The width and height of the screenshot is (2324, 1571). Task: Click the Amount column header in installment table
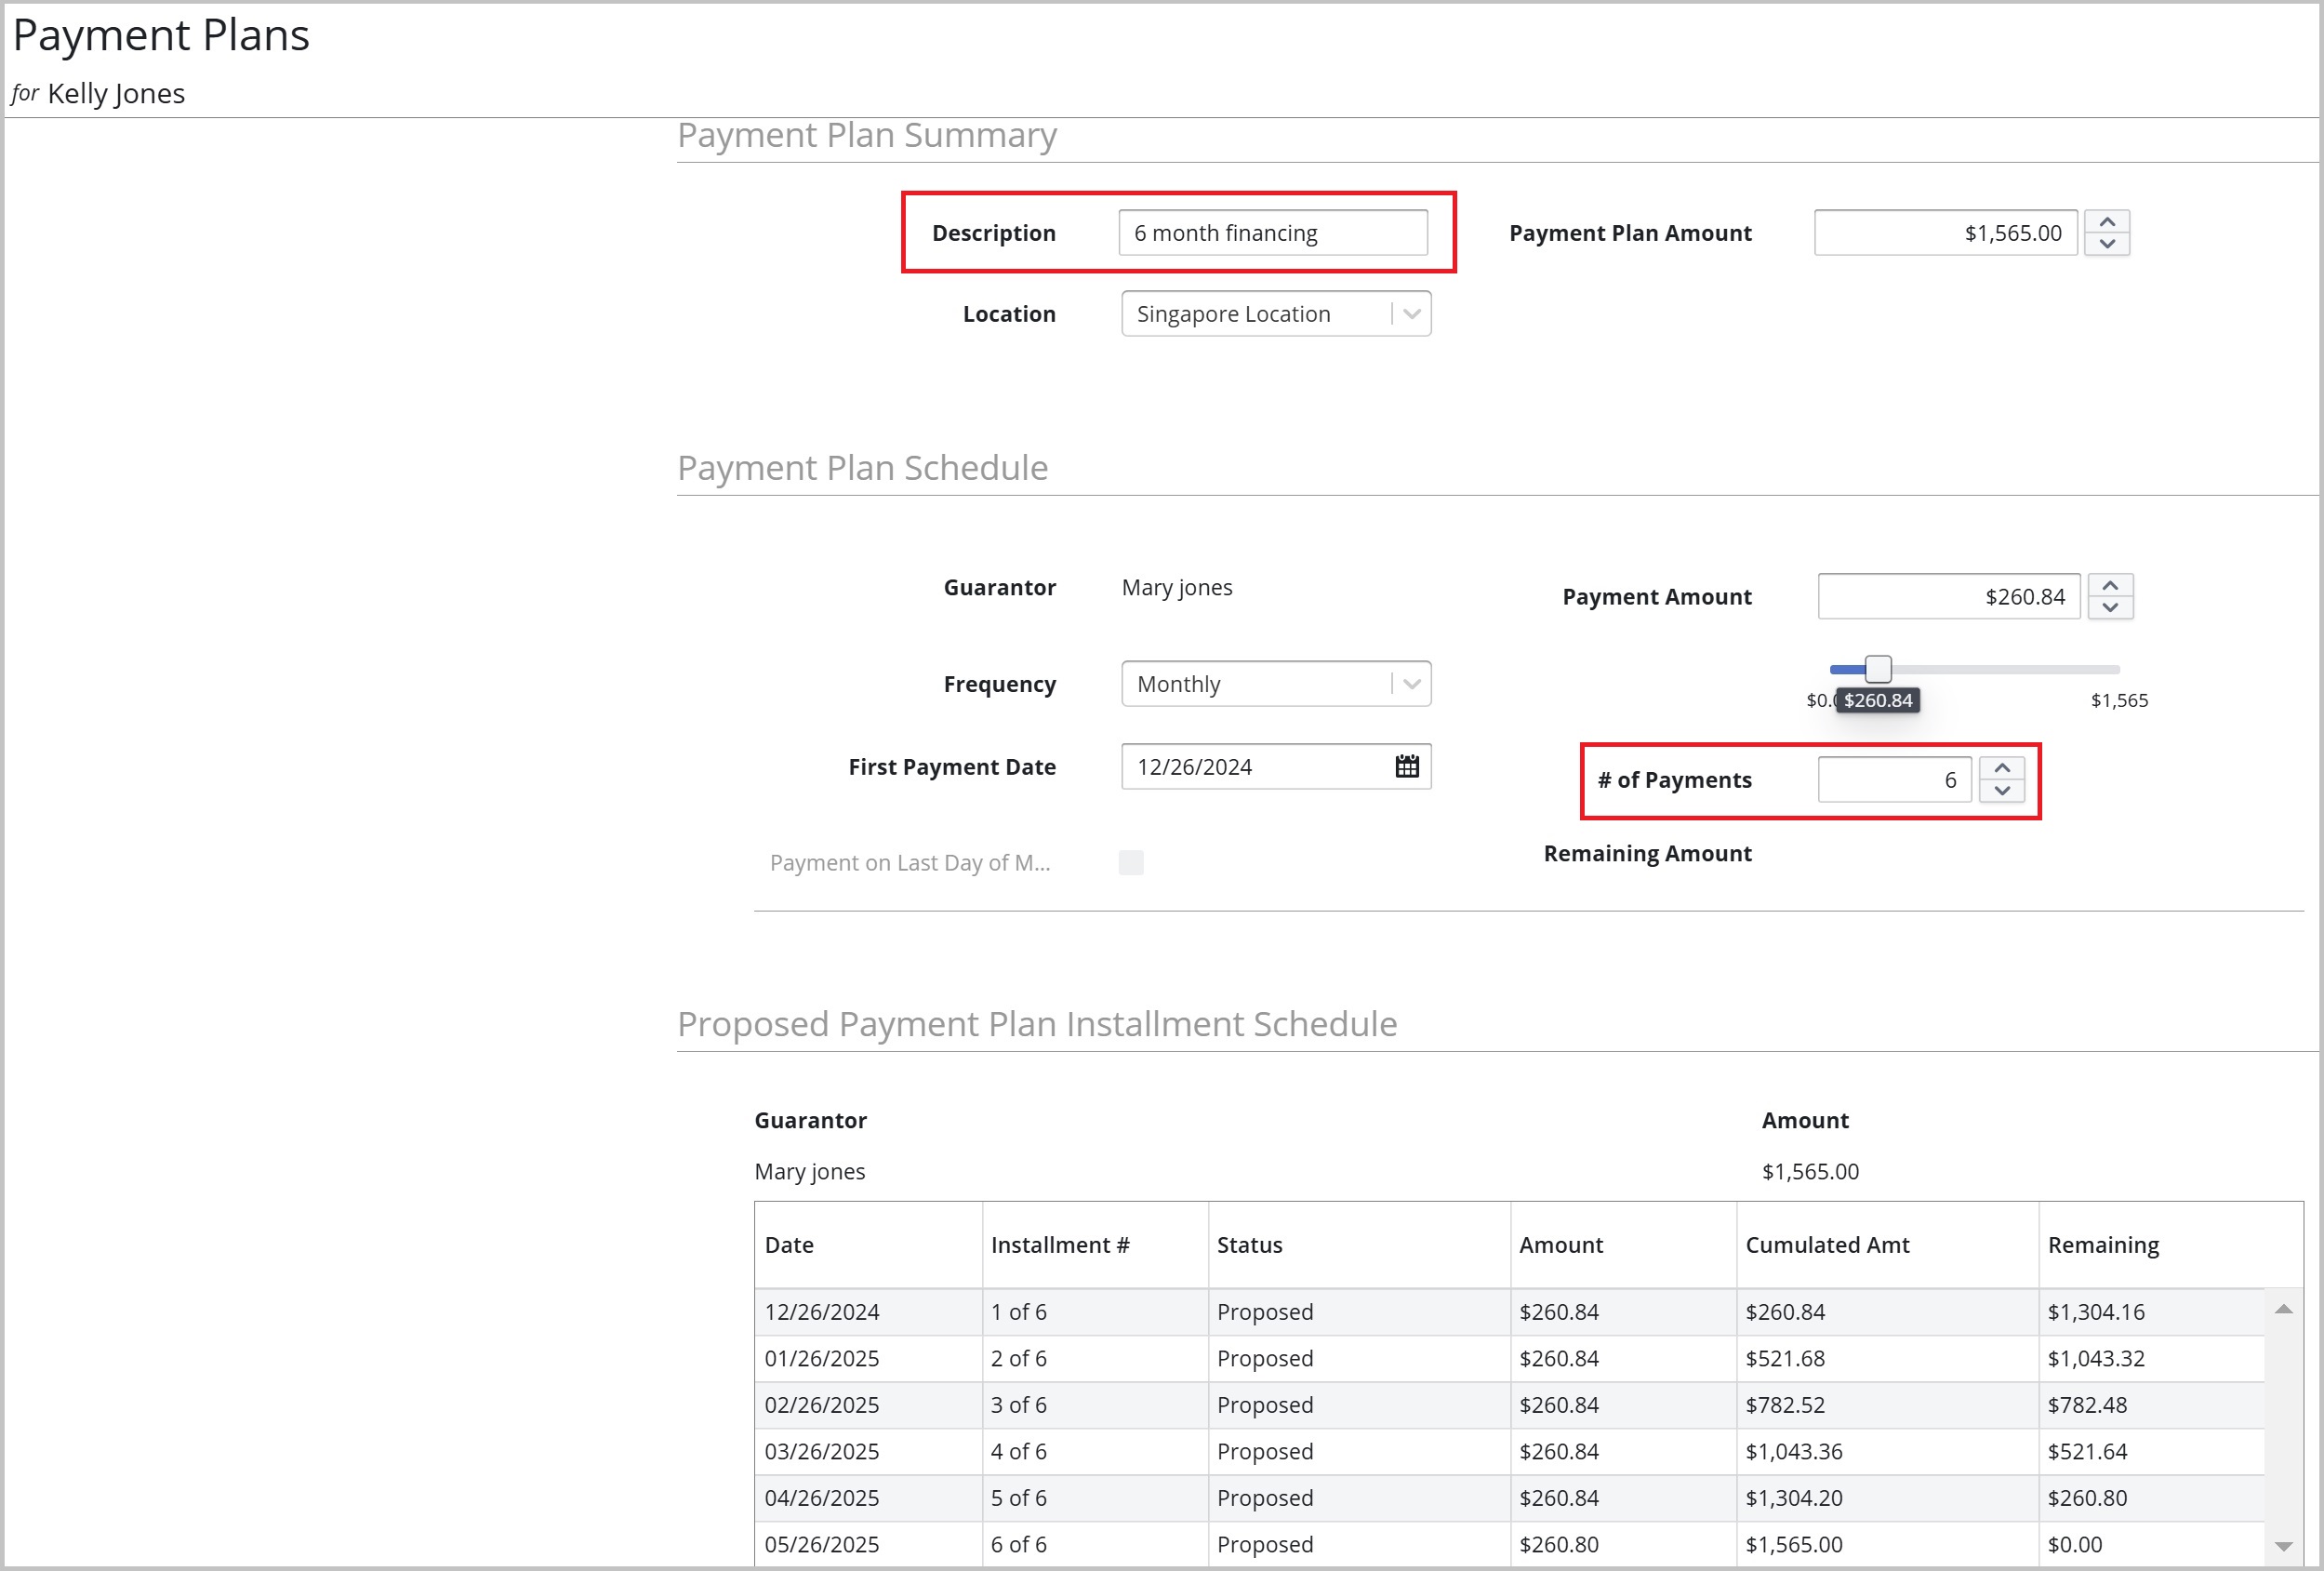(x=1623, y=1245)
